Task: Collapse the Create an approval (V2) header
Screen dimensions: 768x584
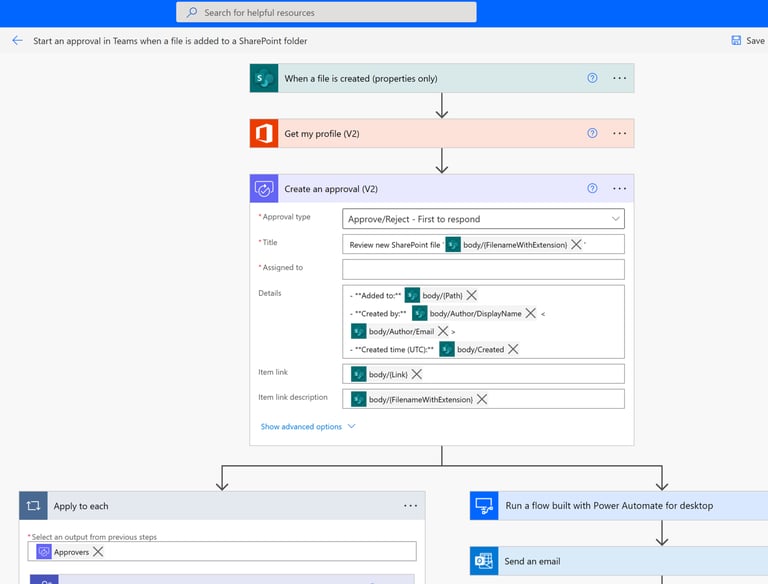Action: click(442, 189)
